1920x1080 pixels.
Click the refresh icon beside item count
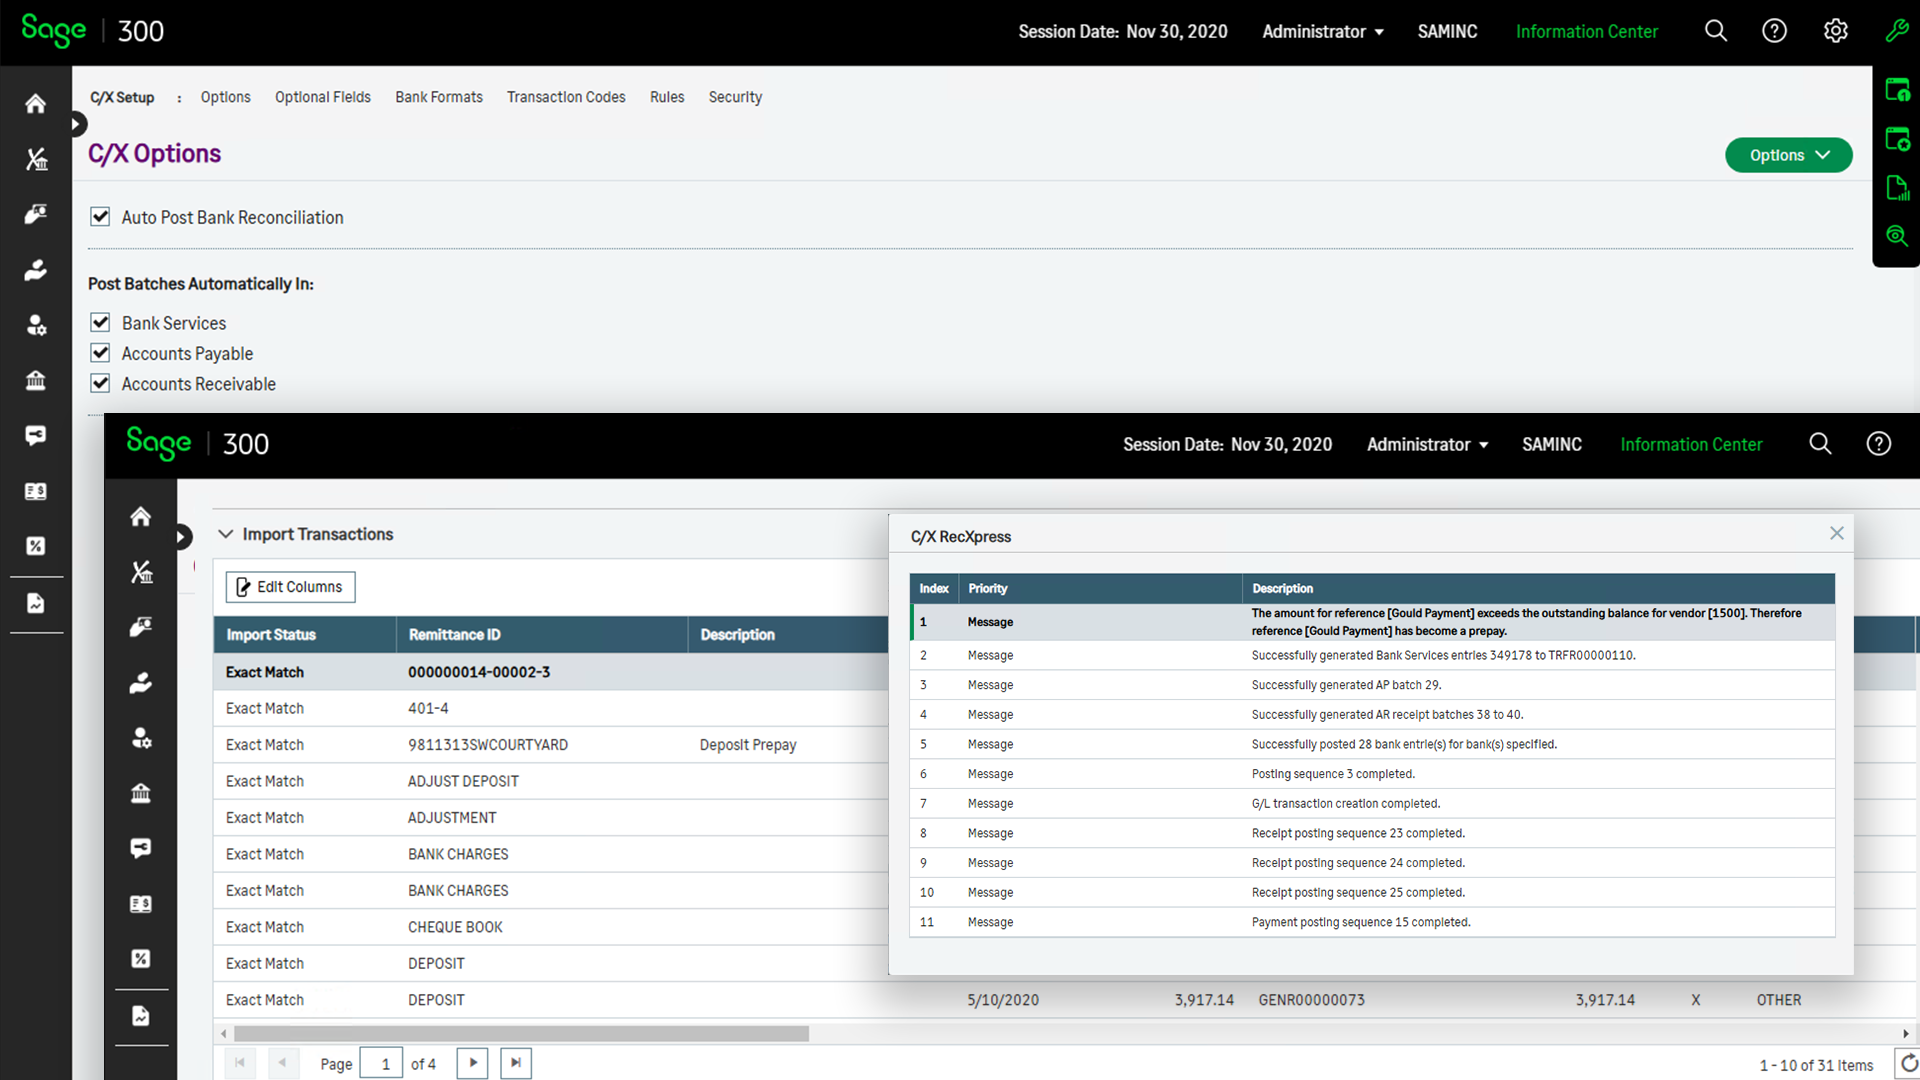pyautogui.click(x=1908, y=1064)
